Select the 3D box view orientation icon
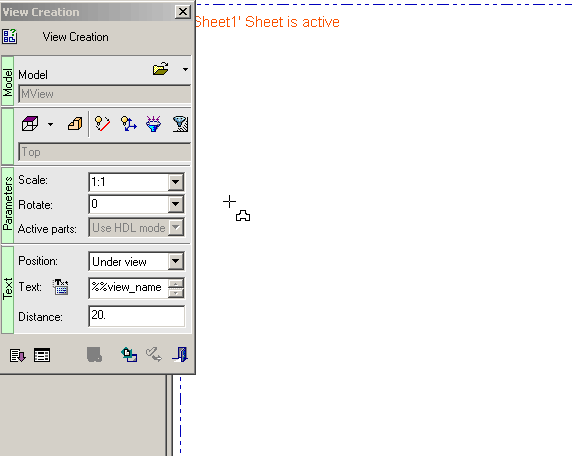The image size is (572, 456). click(x=30, y=124)
